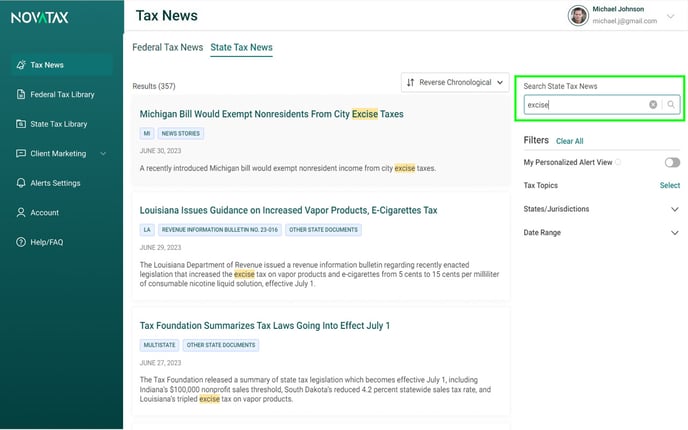Open the Michigan Bill Excise Taxes article
This screenshot has height=430, width=688.
(271, 114)
